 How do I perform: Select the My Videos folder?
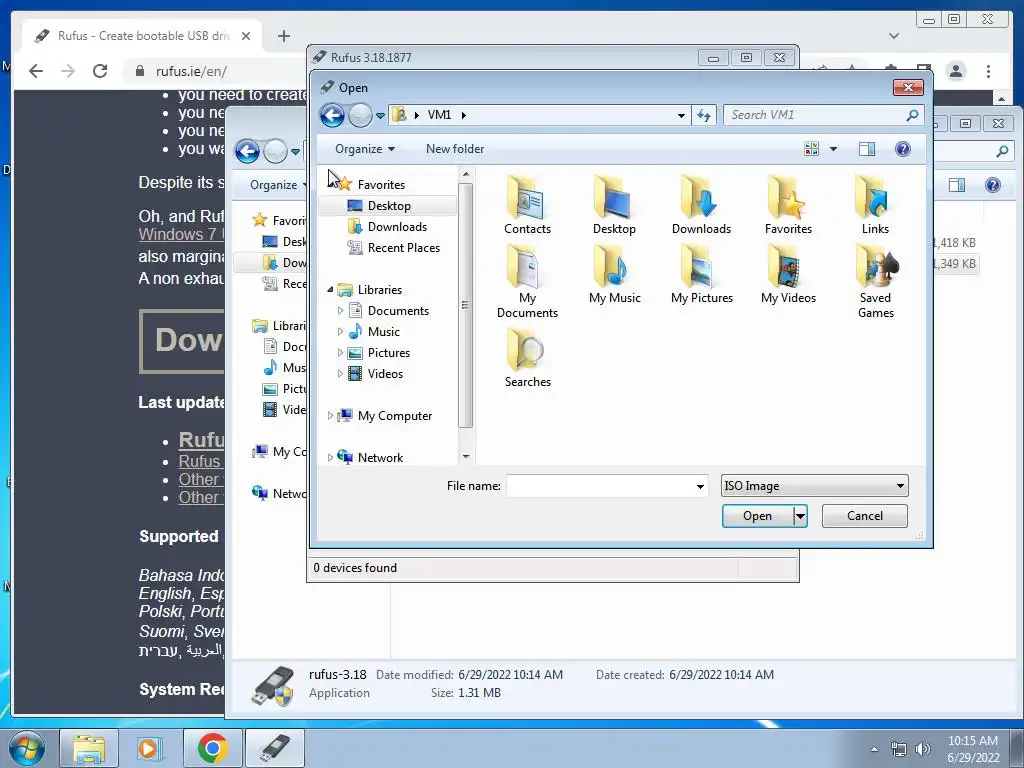788,274
